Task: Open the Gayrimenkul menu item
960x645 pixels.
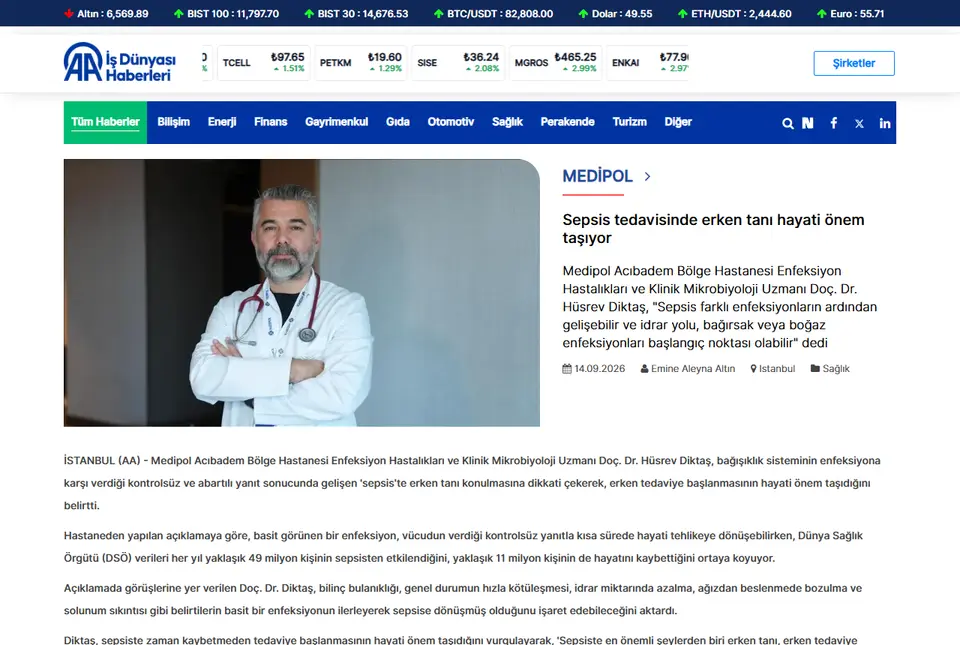Action: click(337, 122)
